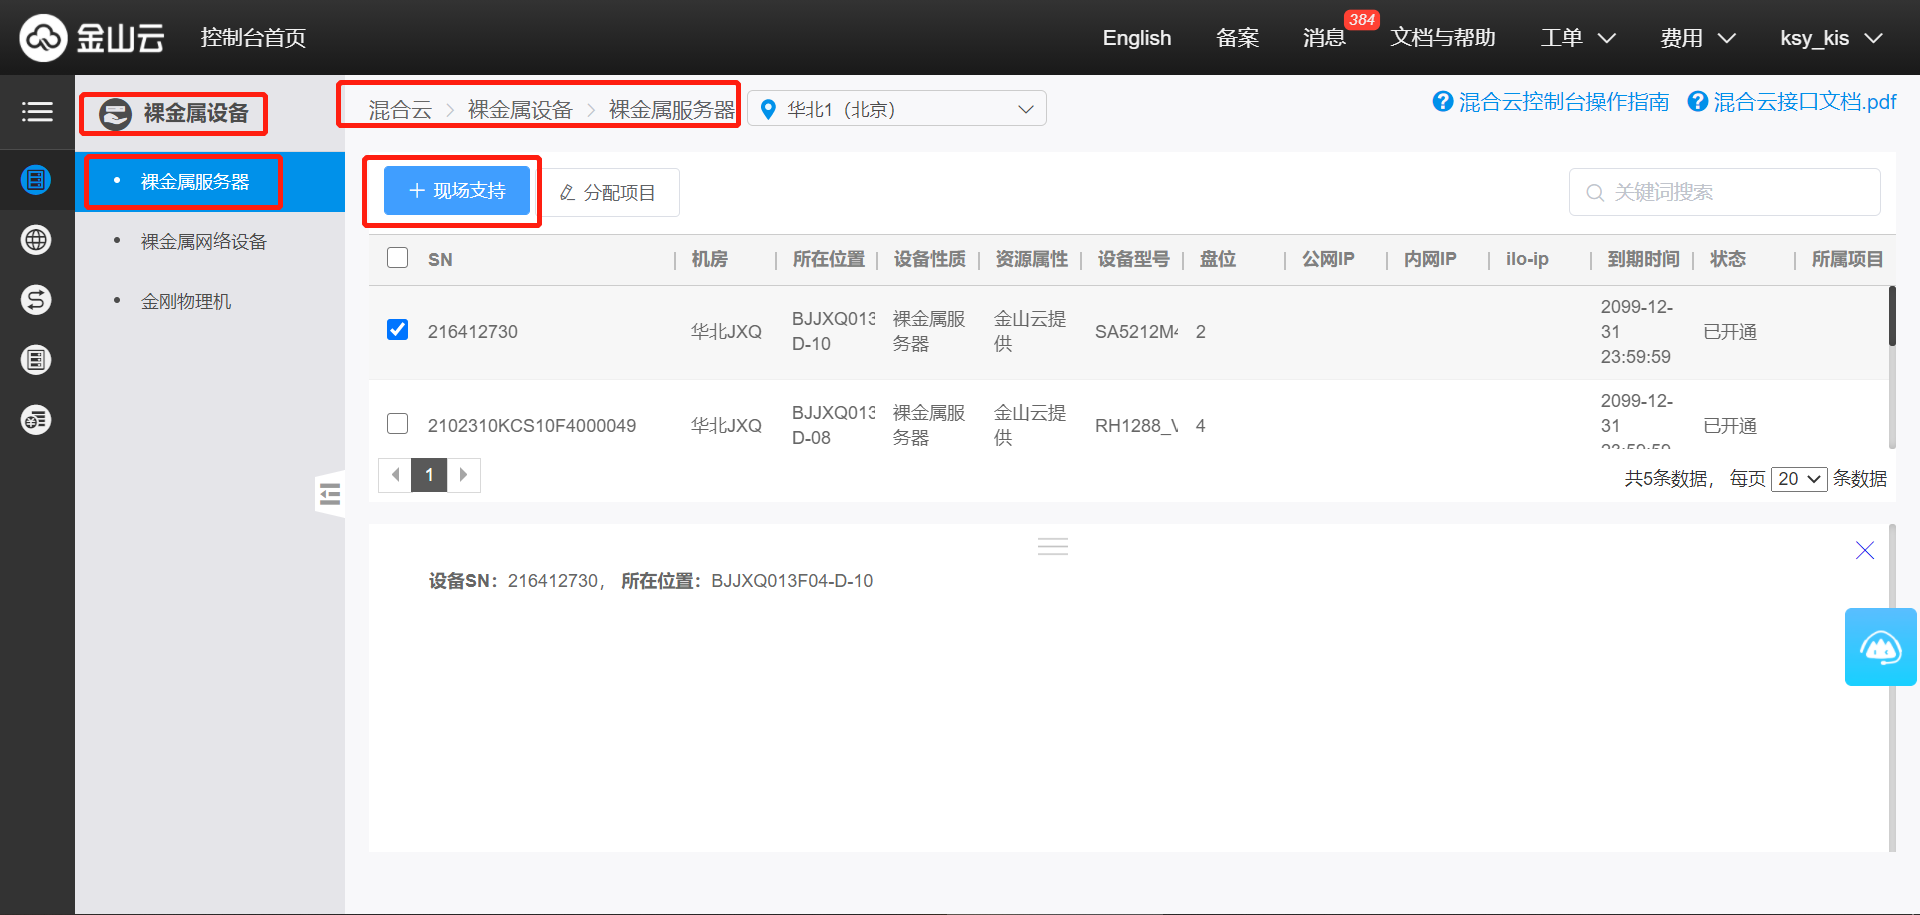Open the highlighted server sidebar icon
This screenshot has height=915, width=1920.
pyautogui.click(x=36, y=180)
